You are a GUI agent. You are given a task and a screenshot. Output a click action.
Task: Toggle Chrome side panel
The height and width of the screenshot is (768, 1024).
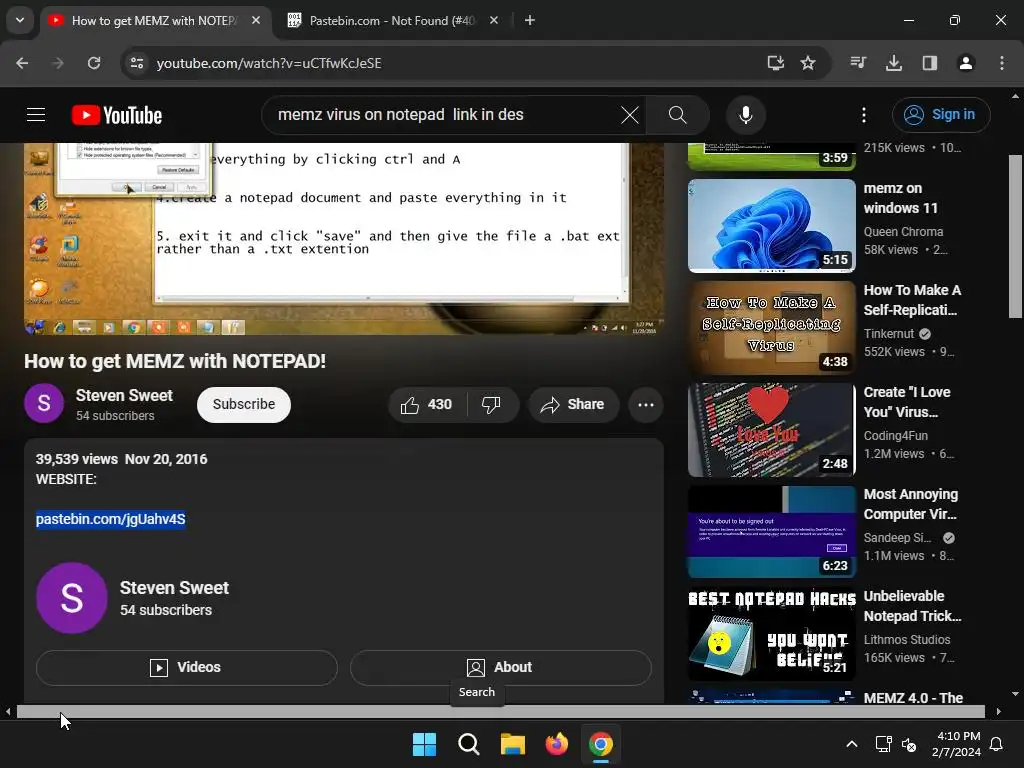(929, 63)
